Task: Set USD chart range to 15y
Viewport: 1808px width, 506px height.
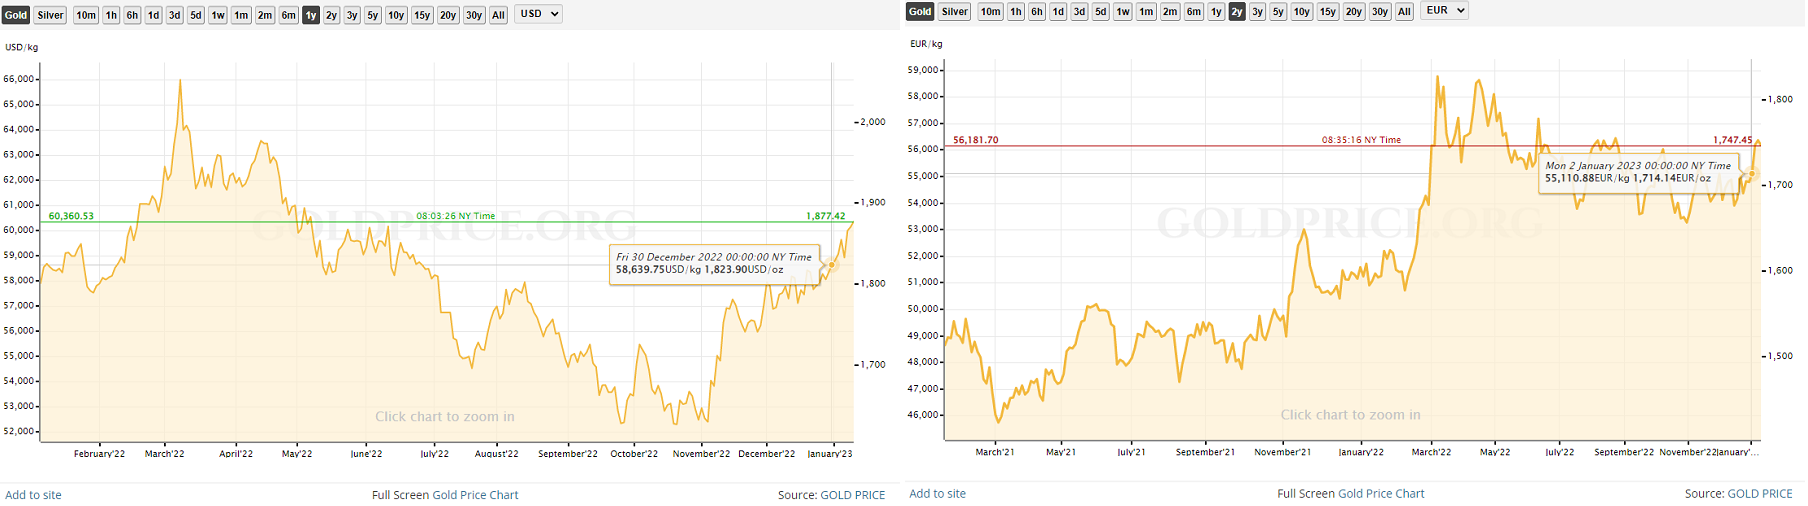Action: click(422, 15)
